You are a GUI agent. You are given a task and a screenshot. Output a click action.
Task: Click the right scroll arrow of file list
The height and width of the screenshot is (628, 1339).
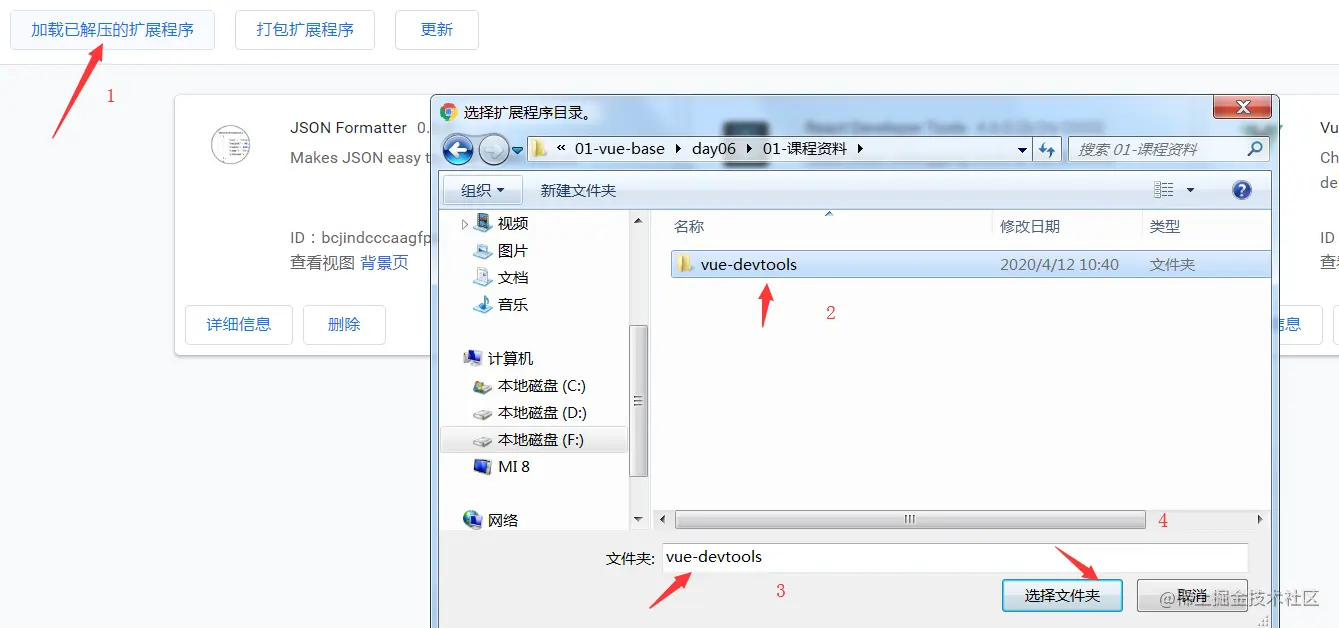tap(1260, 520)
